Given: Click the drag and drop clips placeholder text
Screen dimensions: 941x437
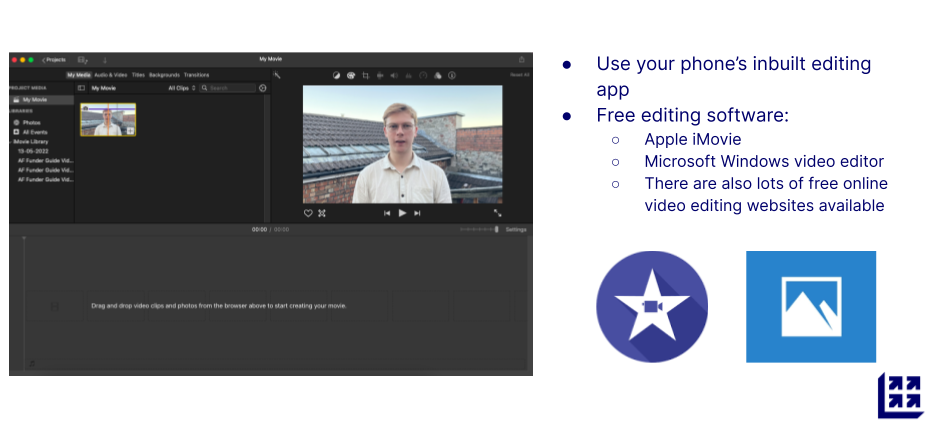Looking at the screenshot, I should (219, 306).
